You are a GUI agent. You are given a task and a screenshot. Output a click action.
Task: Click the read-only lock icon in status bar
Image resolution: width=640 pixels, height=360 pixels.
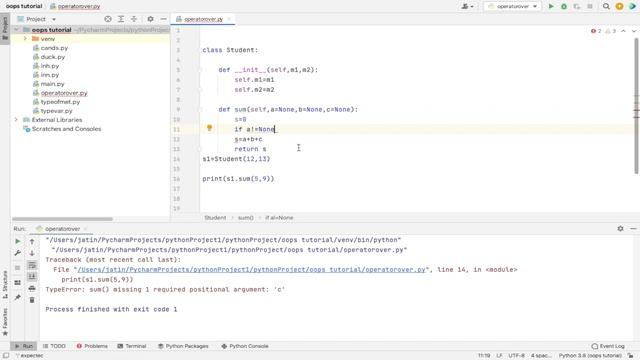[x=631, y=356]
